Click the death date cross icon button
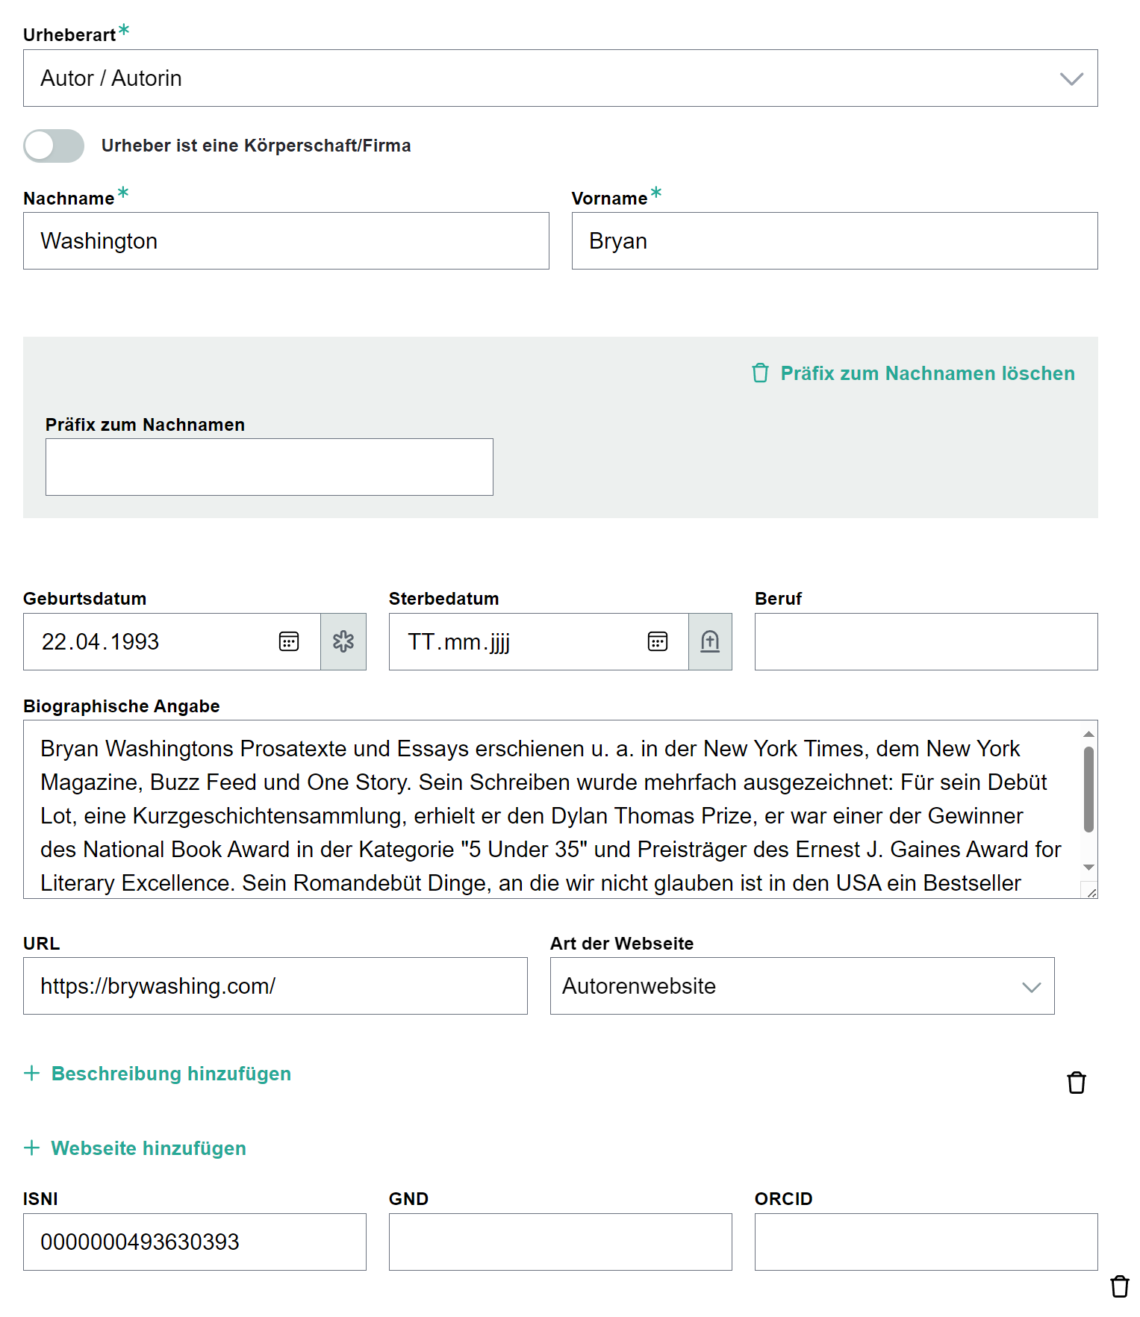 point(710,642)
